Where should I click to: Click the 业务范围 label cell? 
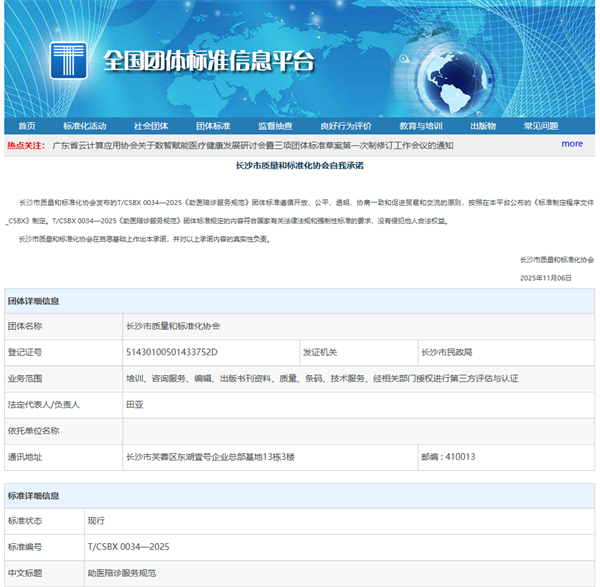click(64, 379)
